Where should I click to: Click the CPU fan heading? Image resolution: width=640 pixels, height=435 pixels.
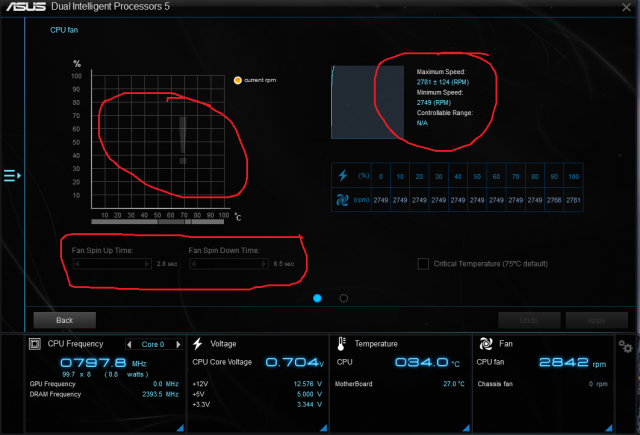pyautogui.click(x=64, y=30)
